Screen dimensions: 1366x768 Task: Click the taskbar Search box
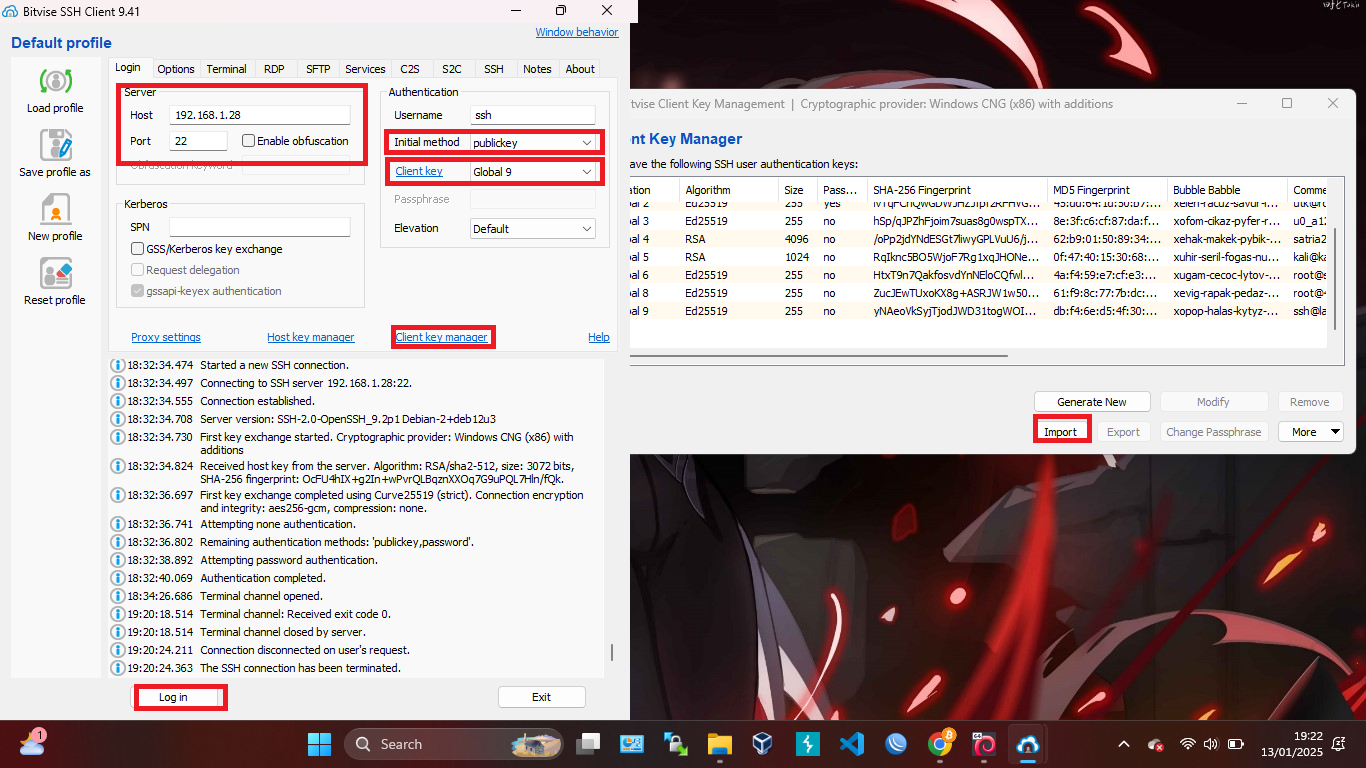tap(454, 744)
